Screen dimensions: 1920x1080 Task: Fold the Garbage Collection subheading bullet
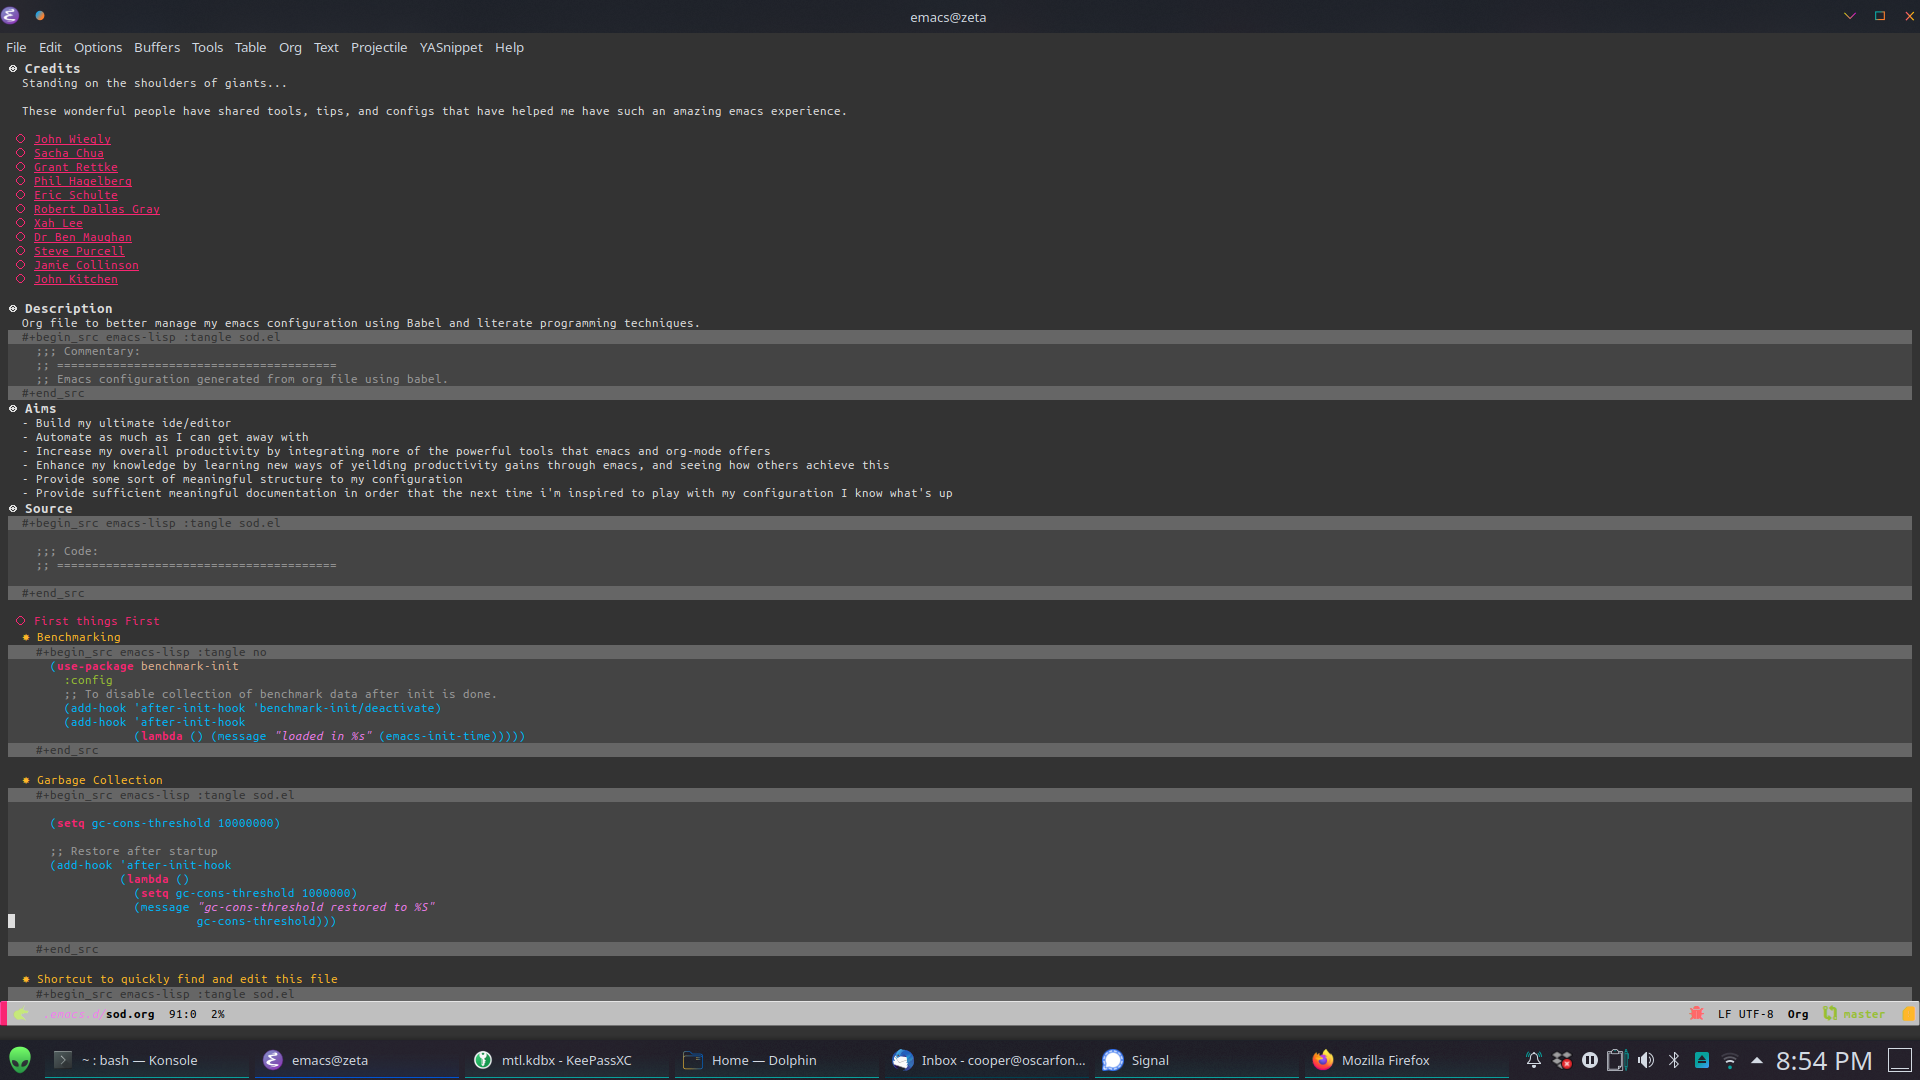pos(26,780)
